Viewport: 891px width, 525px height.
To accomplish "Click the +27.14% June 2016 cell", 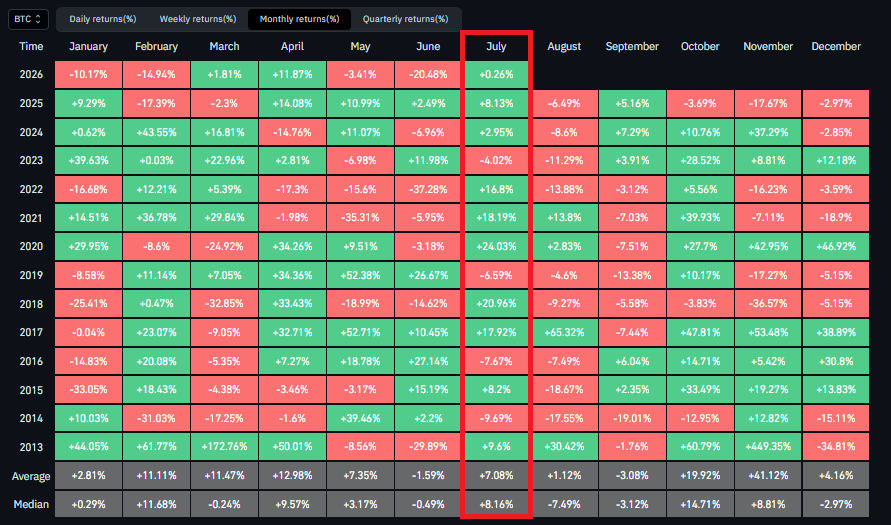I will click(428, 361).
